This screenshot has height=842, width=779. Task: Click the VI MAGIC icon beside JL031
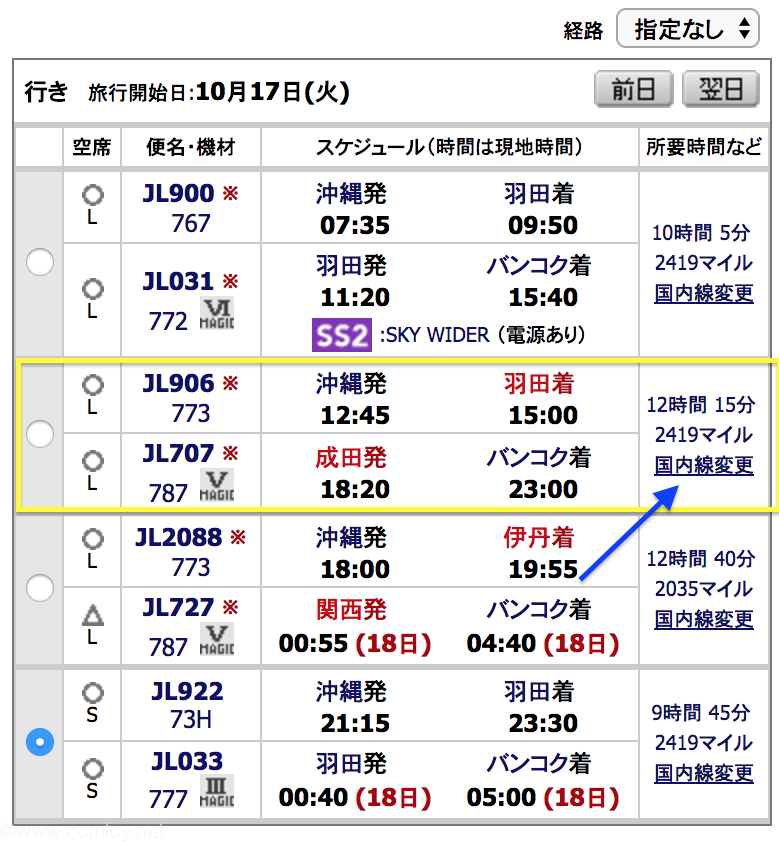[x=217, y=314]
